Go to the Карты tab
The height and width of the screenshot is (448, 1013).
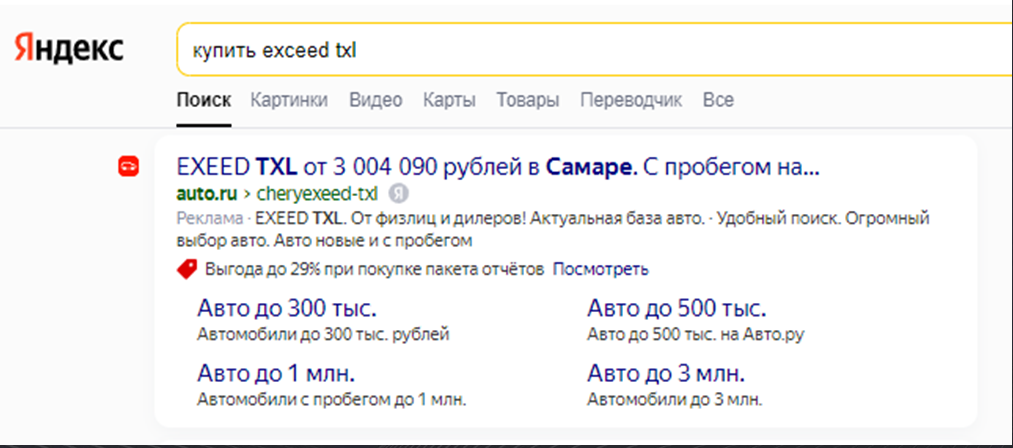click(449, 100)
